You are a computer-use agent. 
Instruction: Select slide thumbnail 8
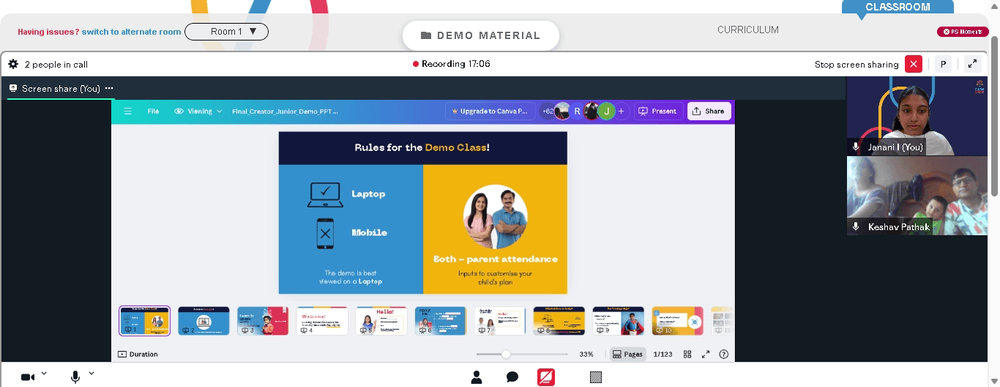pos(559,321)
